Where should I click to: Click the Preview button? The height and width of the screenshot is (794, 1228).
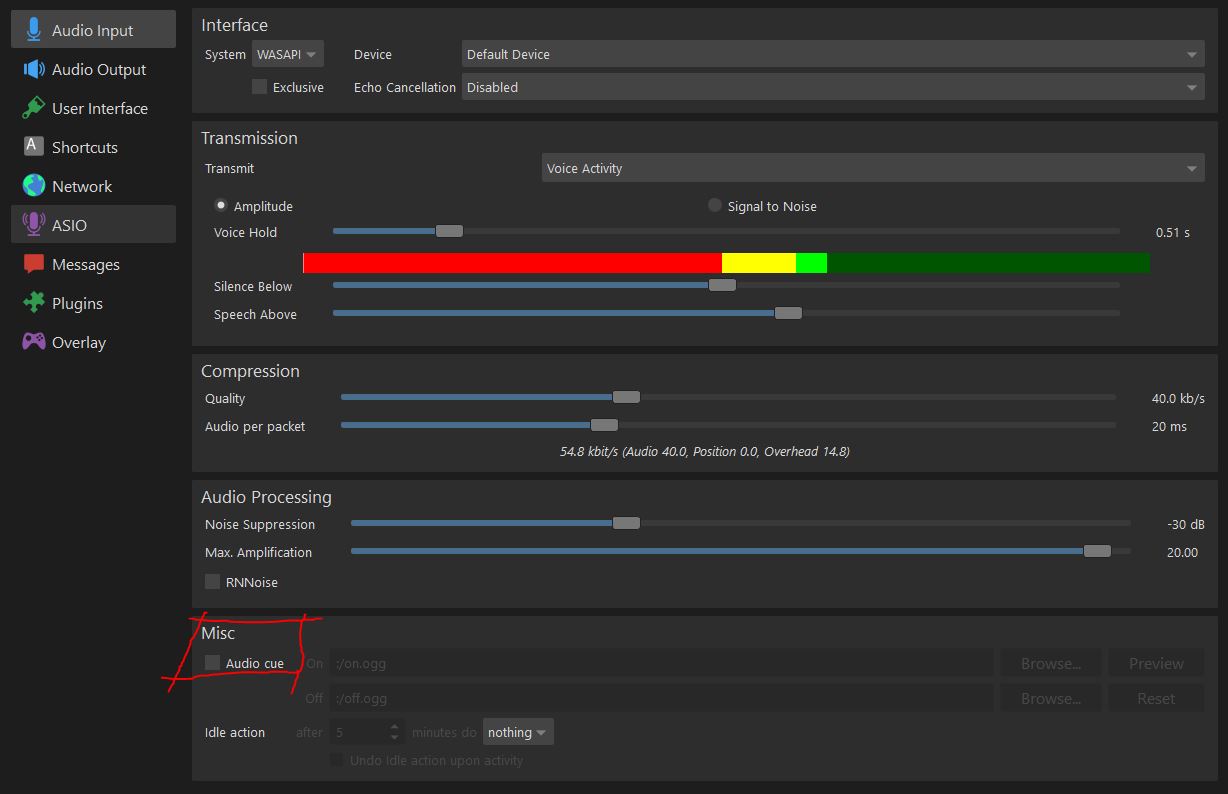[1156, 663]
